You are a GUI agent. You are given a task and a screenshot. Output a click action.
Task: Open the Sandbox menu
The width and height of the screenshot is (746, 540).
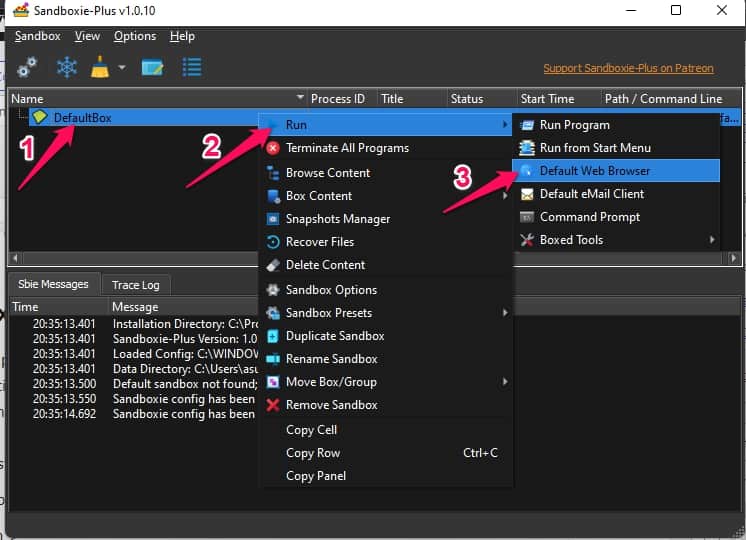click(x=38, y=36)
